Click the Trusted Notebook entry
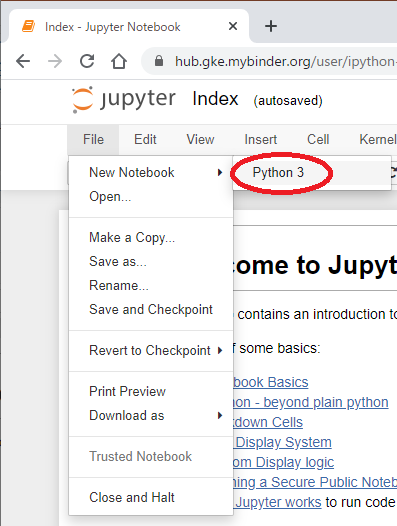This screenshot has width=397, height=526. pyautogui.click(x=151, y=457)
